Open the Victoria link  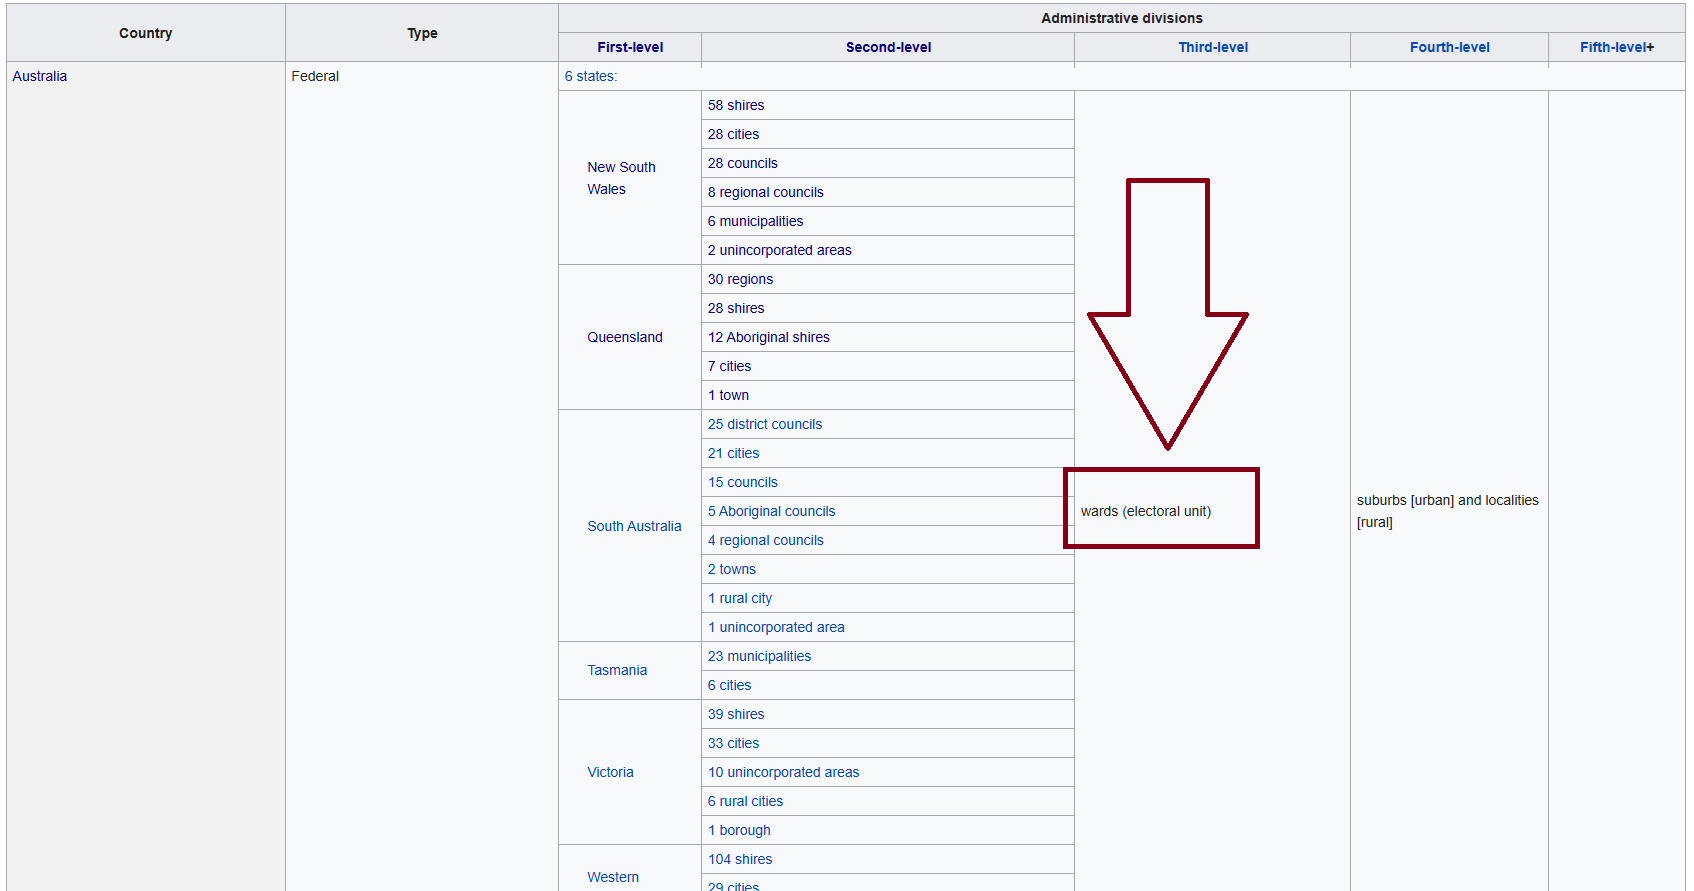click(x=610, y=772)
